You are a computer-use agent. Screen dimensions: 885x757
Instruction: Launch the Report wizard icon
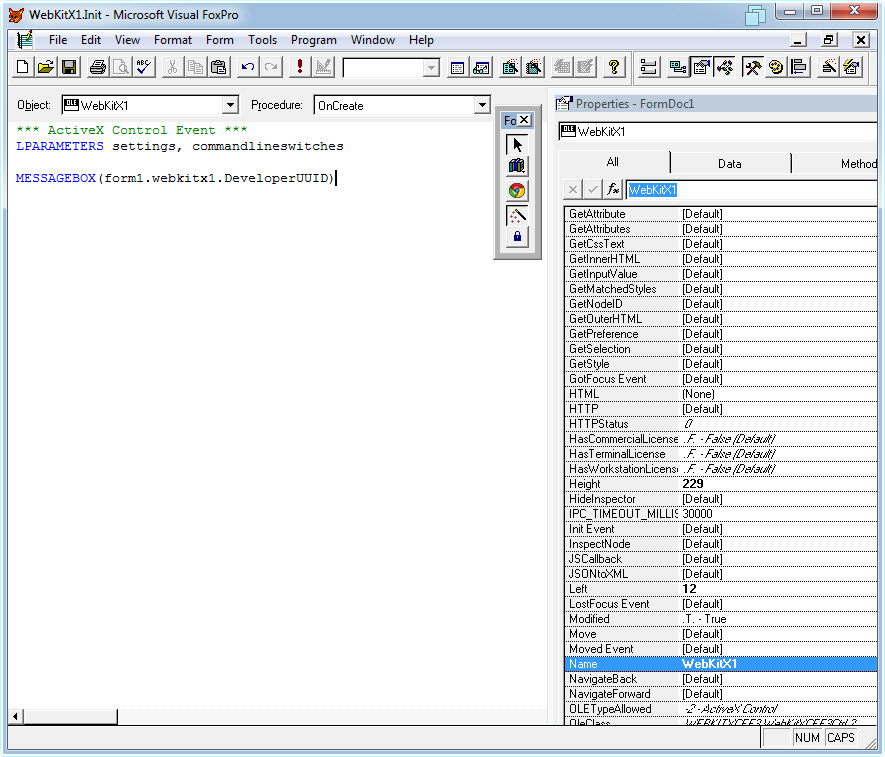(x=533, y=67)
